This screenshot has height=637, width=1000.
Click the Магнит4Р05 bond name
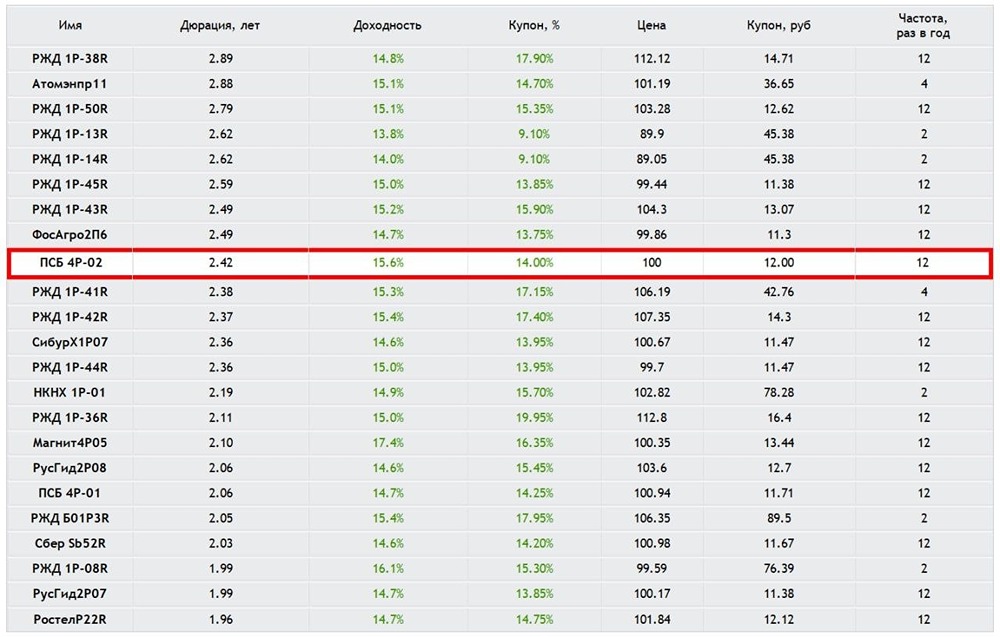point(70,442)
